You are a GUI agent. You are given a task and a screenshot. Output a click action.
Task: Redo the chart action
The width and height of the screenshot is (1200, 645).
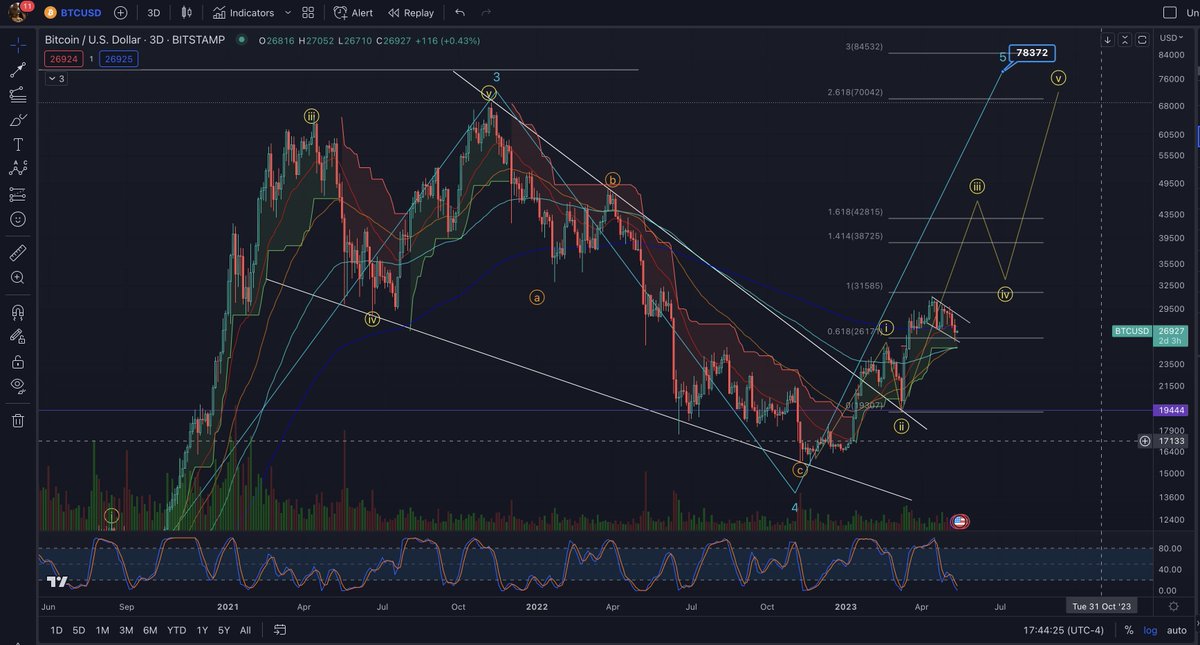point(486,13)
